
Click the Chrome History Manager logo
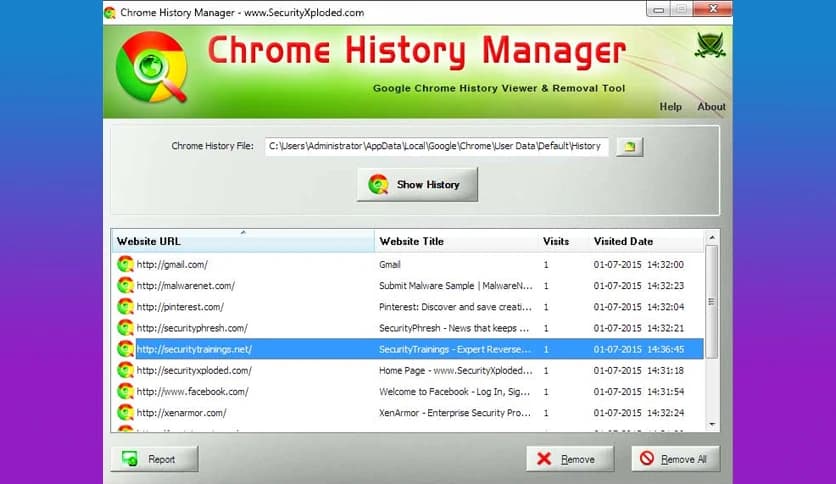(x=152, y=67)
